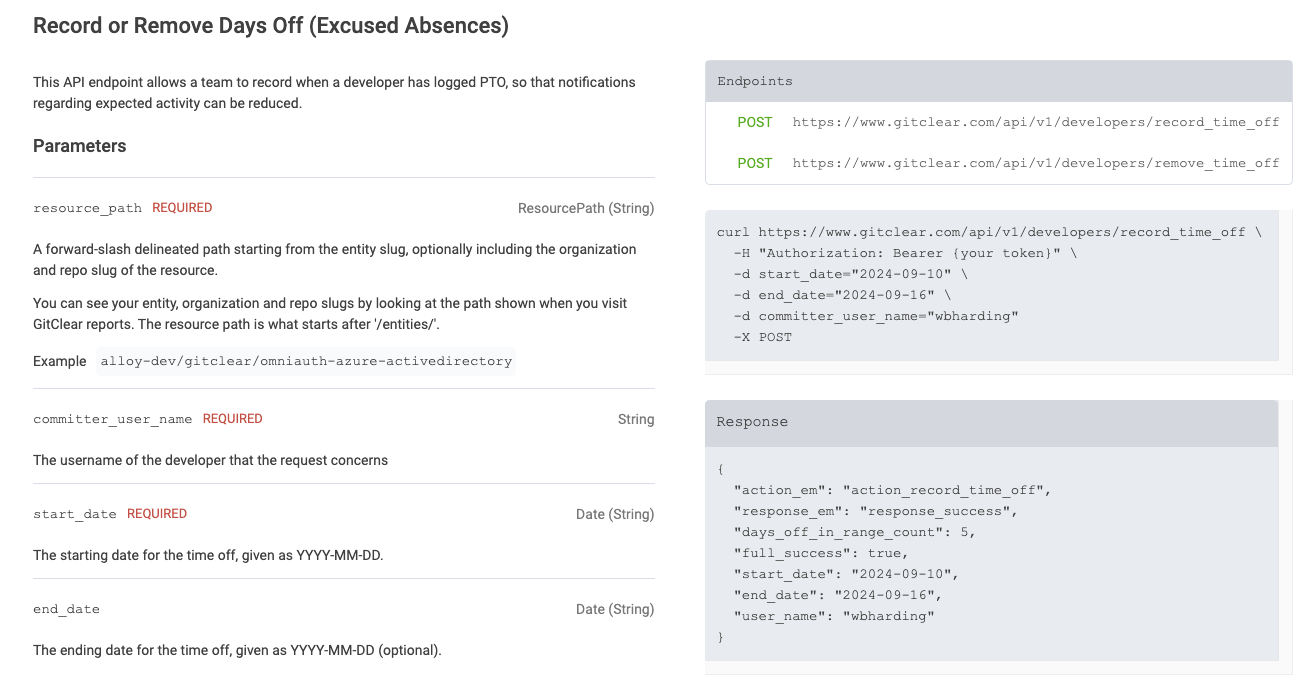1312x696 pixels.
Task: Click the days_off_in_range_count line in the response
Action: pyautogui.click(x=853, y=532)
